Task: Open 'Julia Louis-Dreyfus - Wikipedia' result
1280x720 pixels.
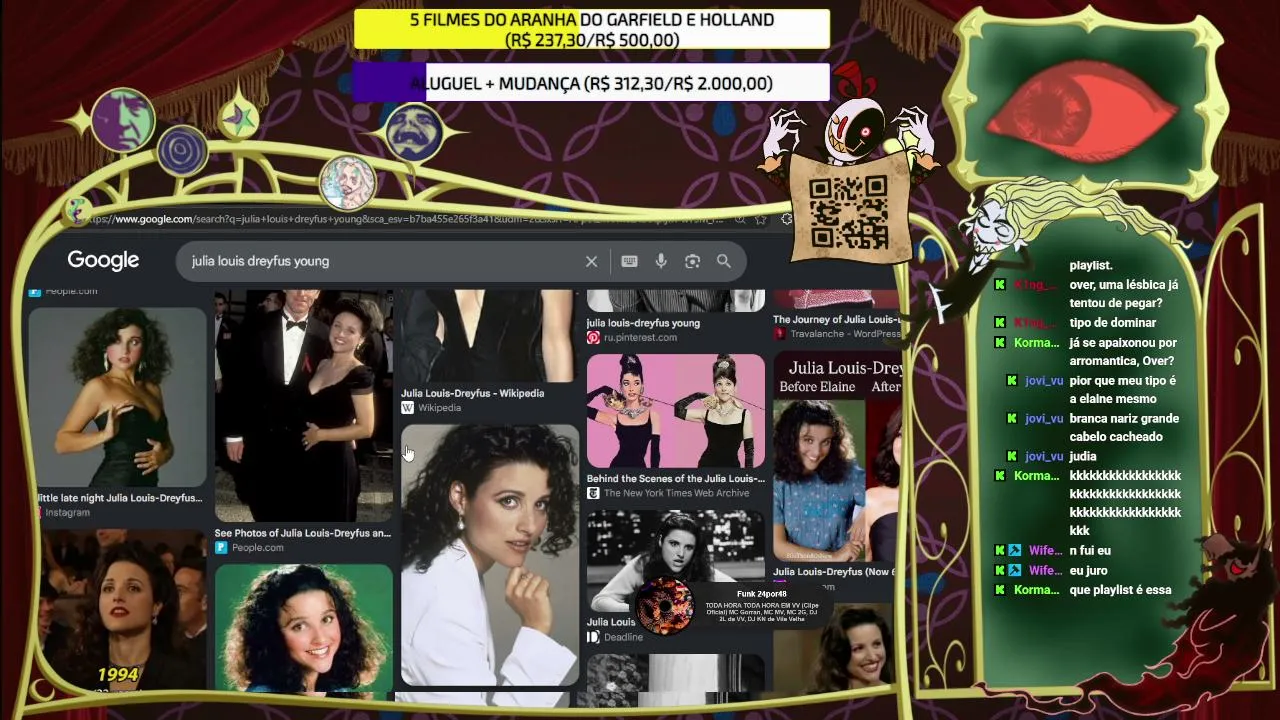Action: (473, 393)
